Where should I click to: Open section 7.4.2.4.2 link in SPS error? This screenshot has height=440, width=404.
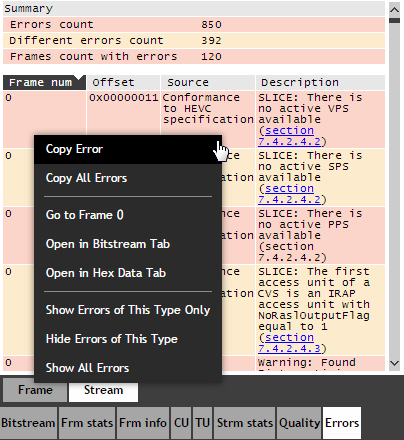(x=289, y=194)
